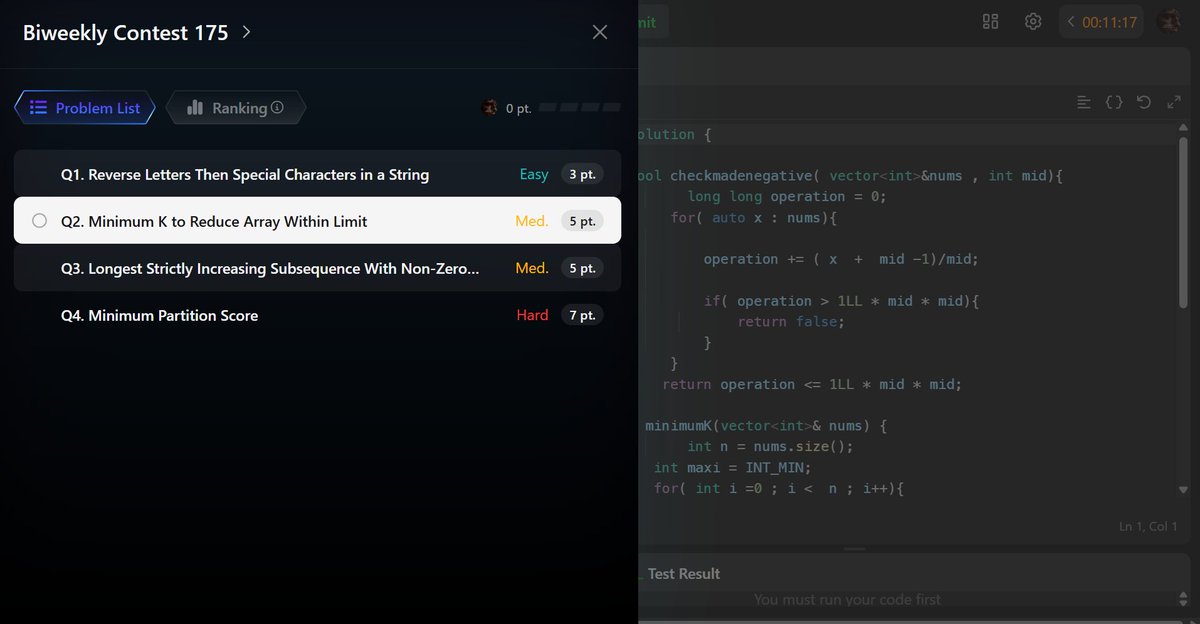The image size is (1200, 624).
Task: Open Q3. Longest Strictly Increasing Subsequence problem
Action: [x=317, y=268]
